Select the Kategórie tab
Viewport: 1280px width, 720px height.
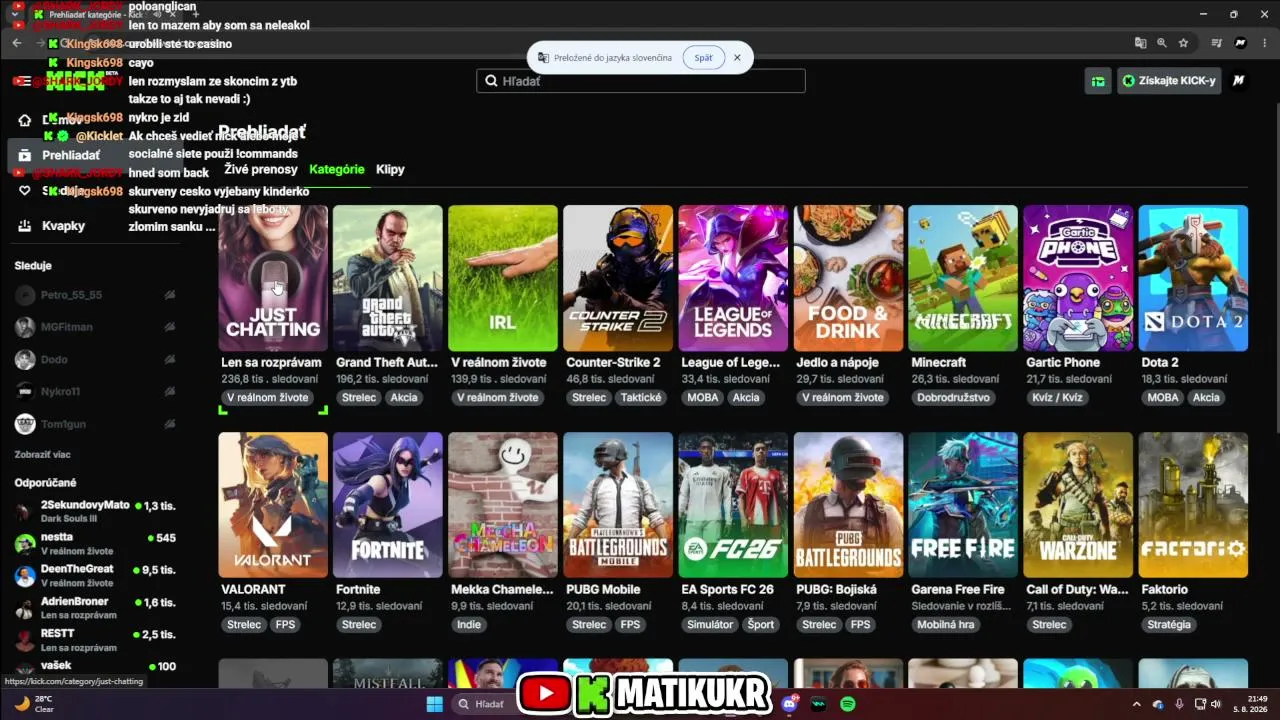coord(337,169)
